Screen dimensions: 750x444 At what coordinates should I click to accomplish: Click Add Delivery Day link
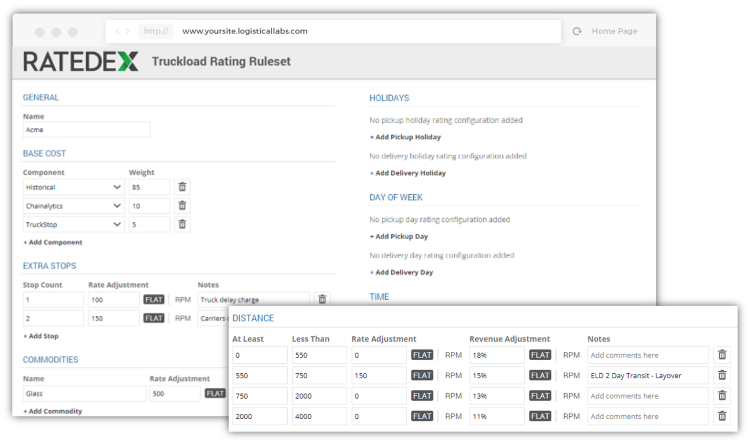coord(402,272)
